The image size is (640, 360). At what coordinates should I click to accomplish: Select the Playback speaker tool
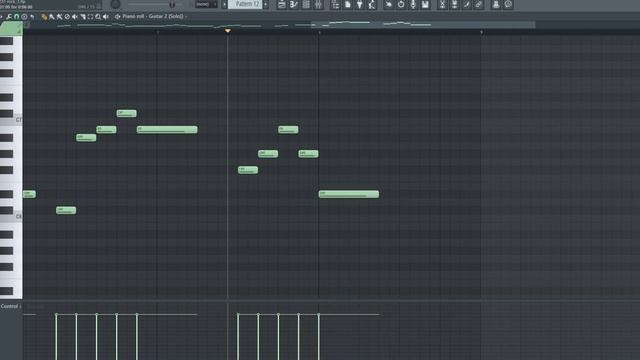(106, 17)
